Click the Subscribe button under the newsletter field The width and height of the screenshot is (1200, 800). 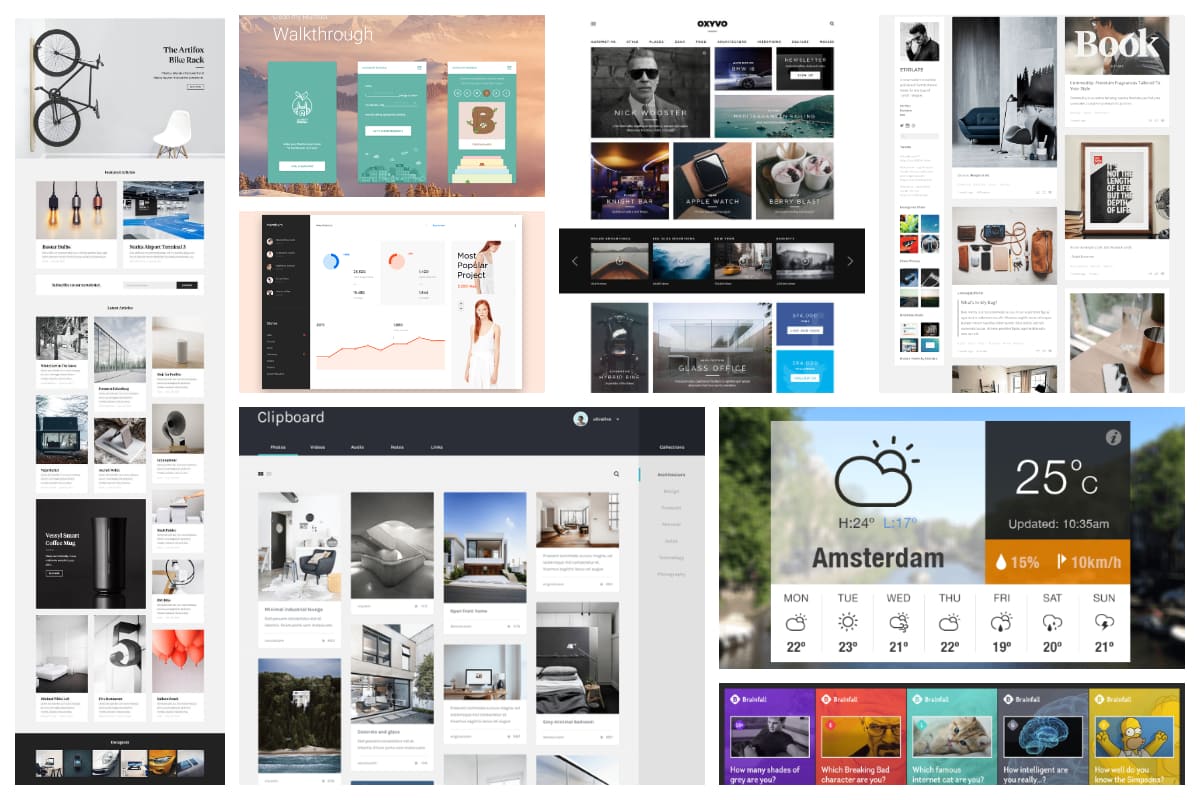187,284
